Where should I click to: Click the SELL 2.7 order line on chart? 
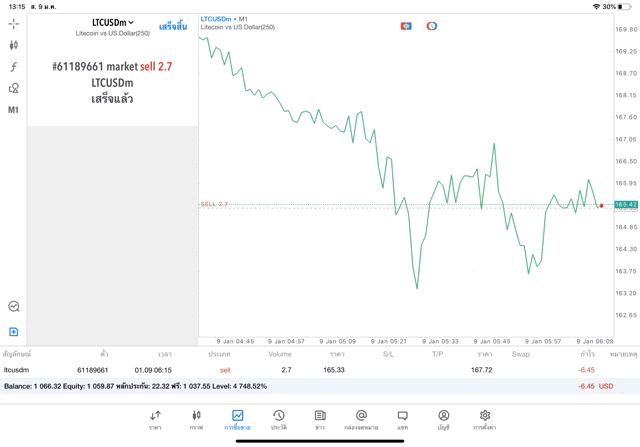215,204
